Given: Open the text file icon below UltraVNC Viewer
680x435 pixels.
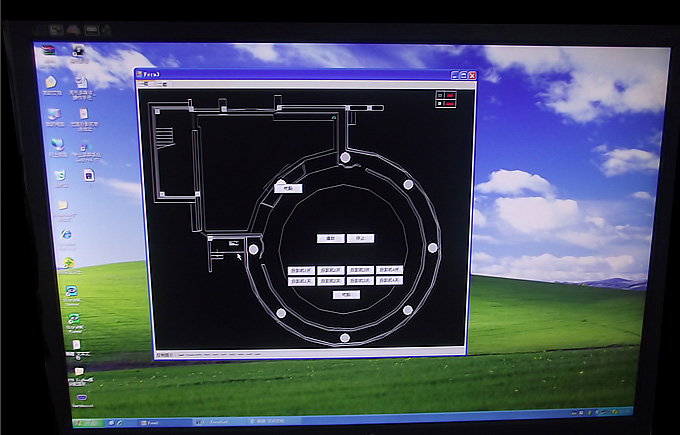Looking at the screenshot, I should coord(76,345).
